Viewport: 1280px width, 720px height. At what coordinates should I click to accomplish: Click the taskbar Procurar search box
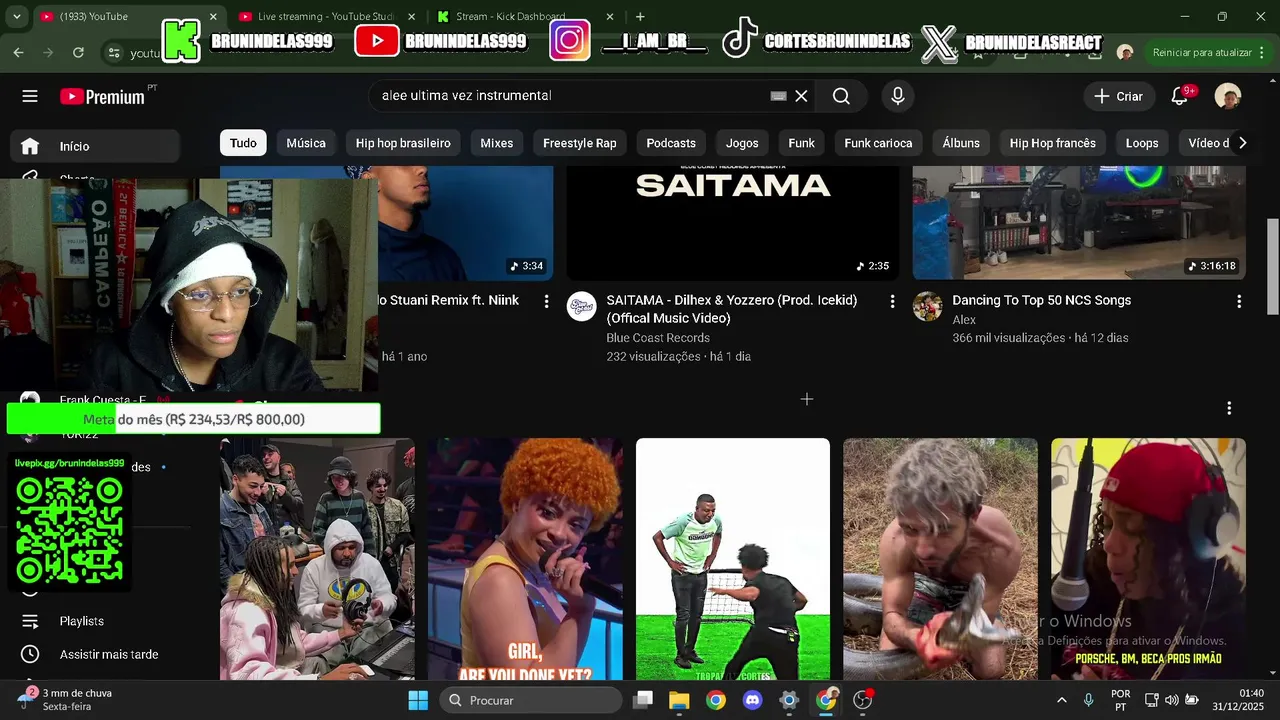pyautogui.click(x=531, y=700)
